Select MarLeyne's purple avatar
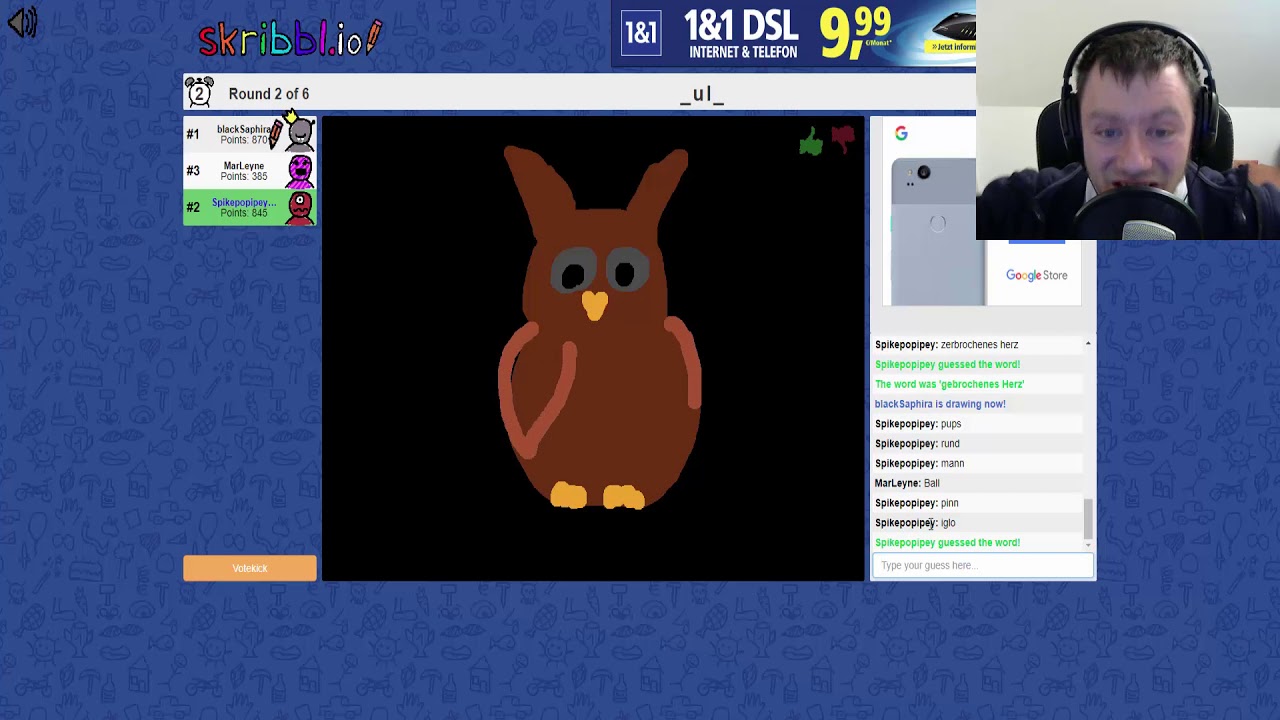1280x720 pixels. pos(300,171)
